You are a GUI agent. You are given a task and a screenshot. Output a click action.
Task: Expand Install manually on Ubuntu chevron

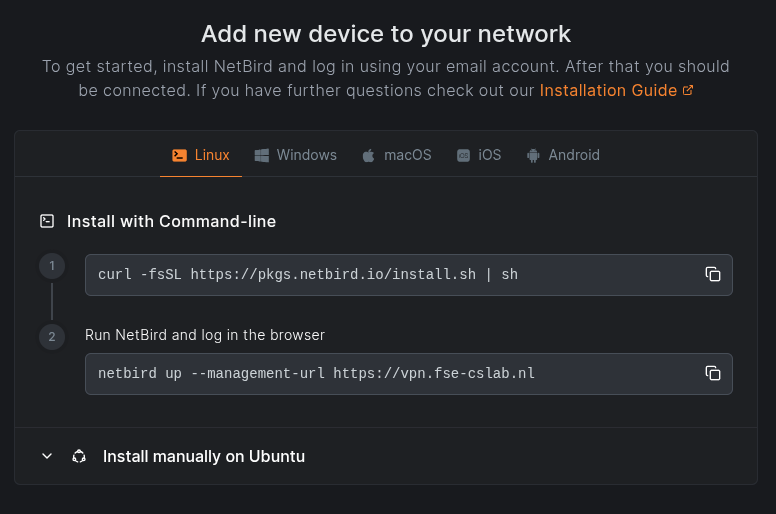pos(47,456)
